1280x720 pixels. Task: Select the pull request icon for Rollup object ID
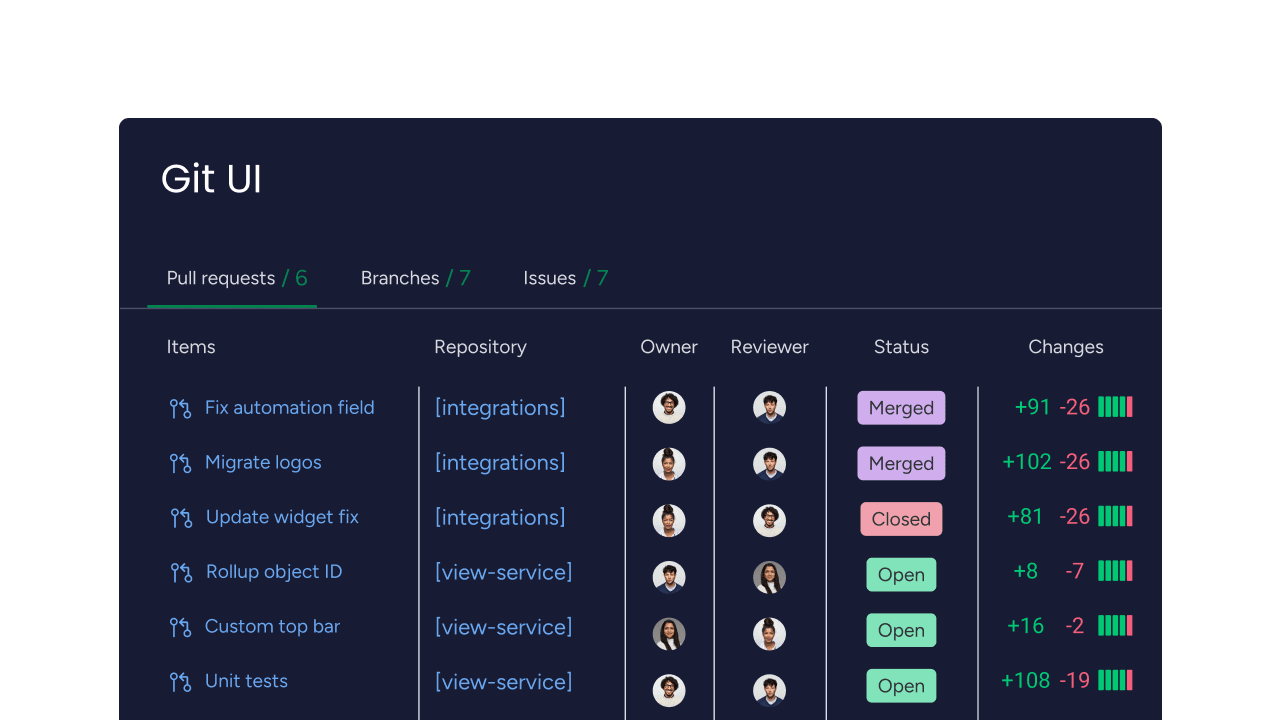[180, 572]
